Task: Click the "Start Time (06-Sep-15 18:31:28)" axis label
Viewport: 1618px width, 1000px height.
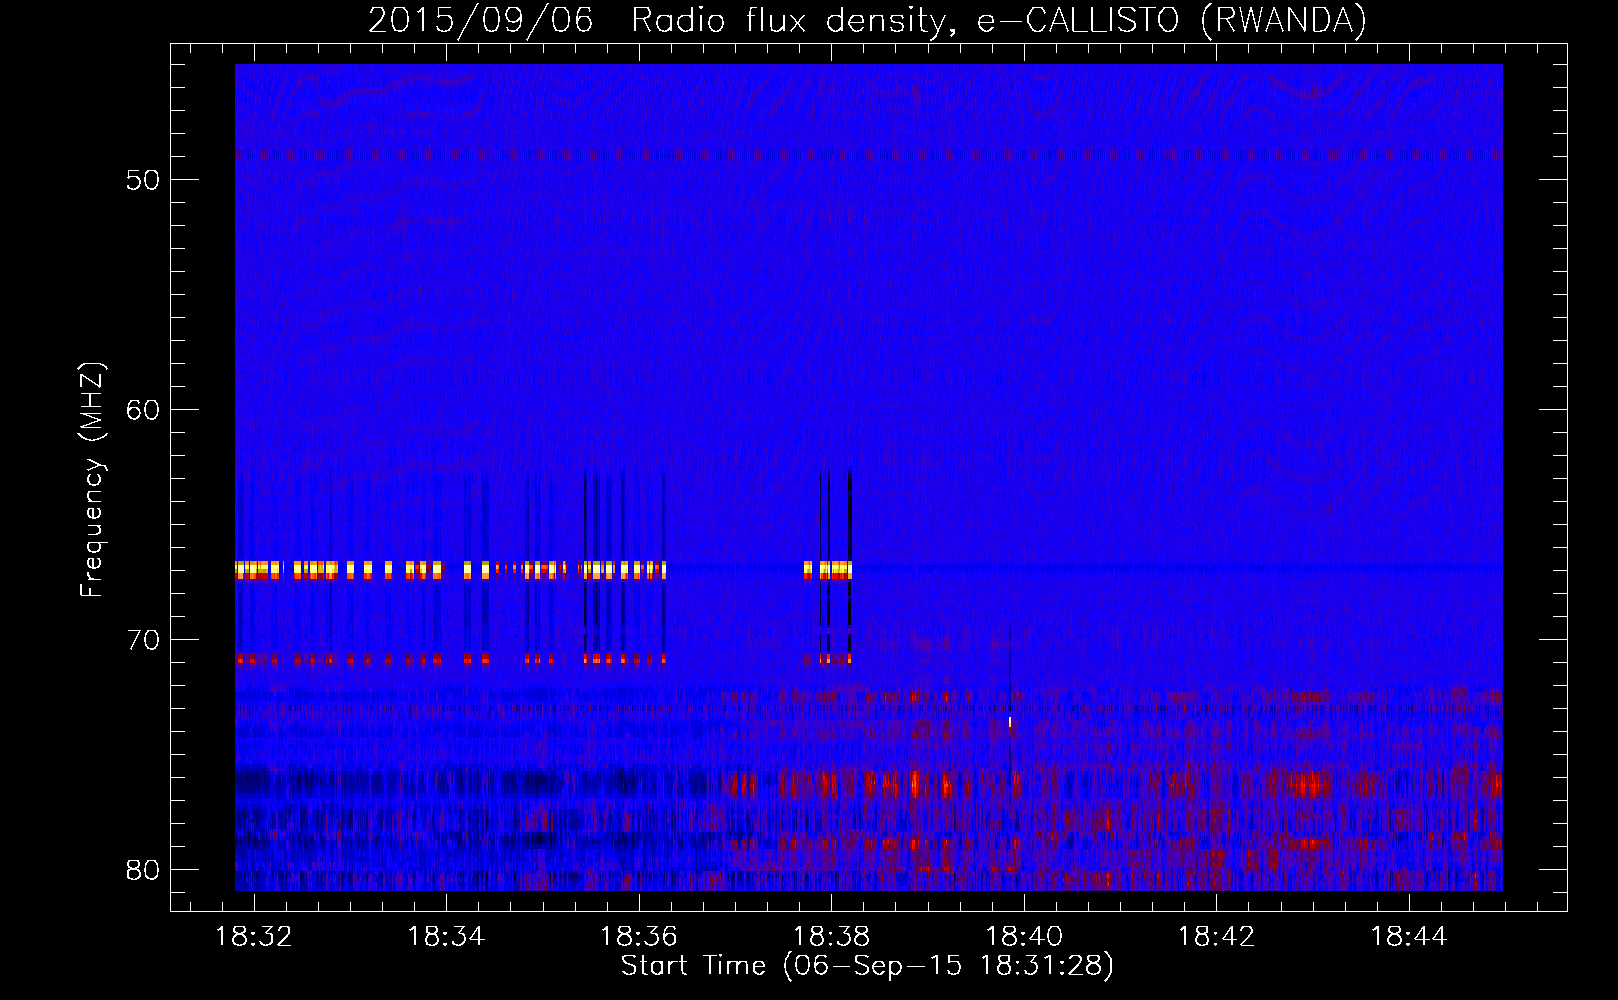Action: coord(867,966)
